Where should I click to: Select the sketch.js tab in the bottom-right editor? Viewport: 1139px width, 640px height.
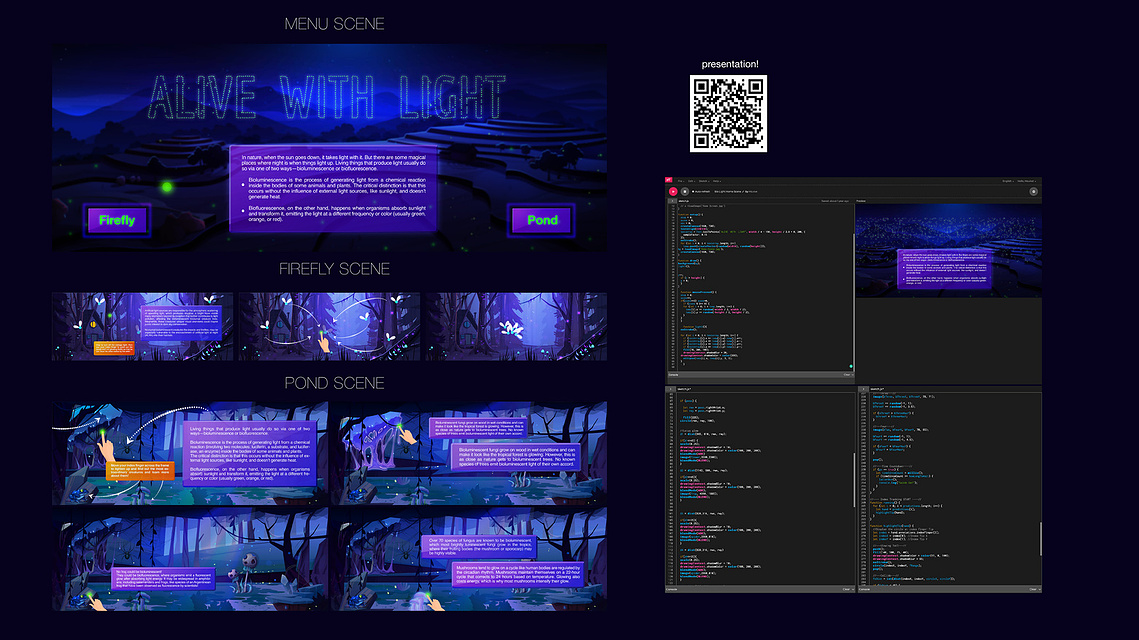(877, 389)
